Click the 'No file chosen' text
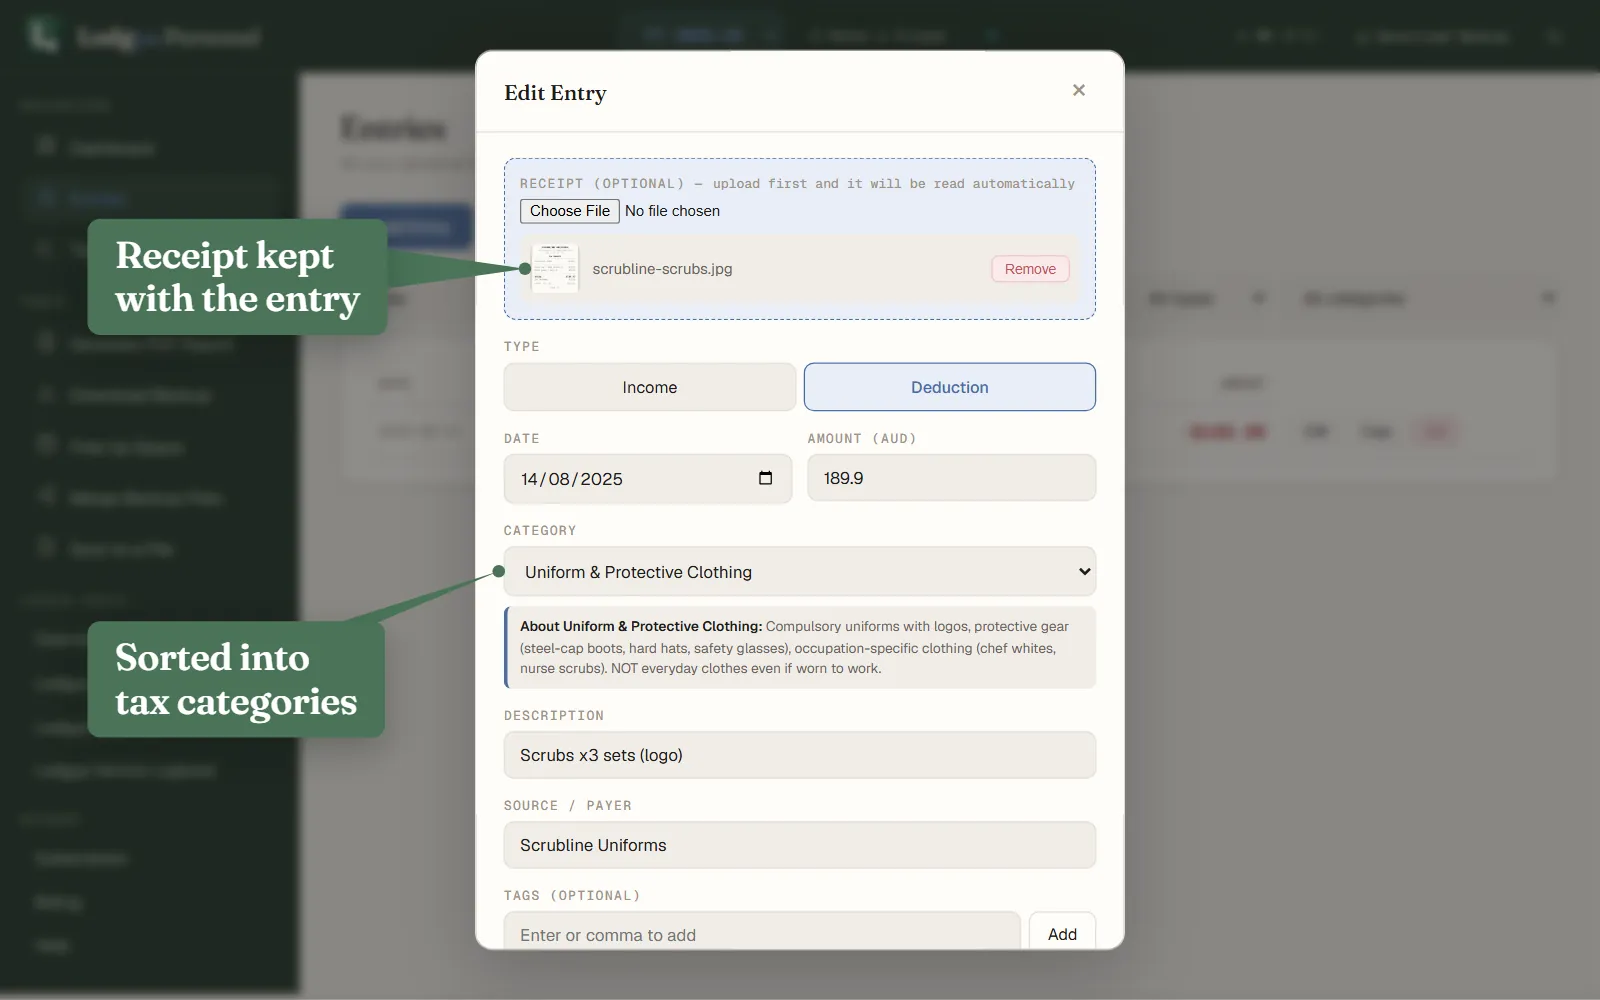This screenshot has height=1000, width=1600. pyautogui.click(x=672, y=211)
